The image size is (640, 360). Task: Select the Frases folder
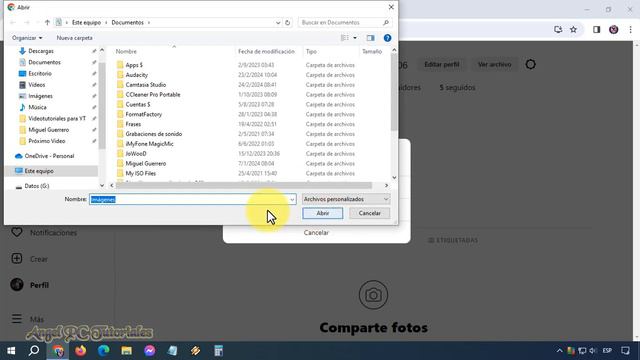tap(133, 124)
